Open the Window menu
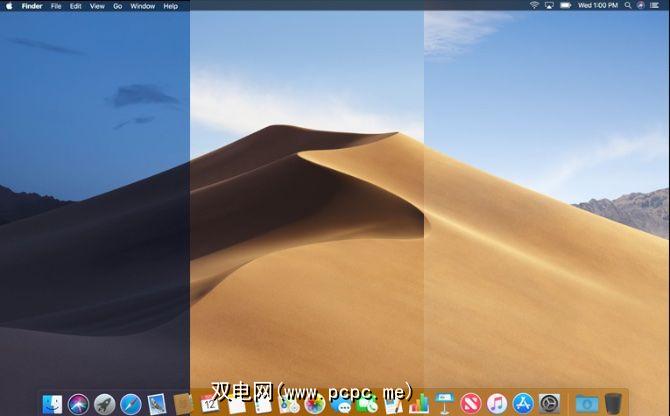Image resolution: width=670 pixels, height=416 pixels. tap(143, 6)
